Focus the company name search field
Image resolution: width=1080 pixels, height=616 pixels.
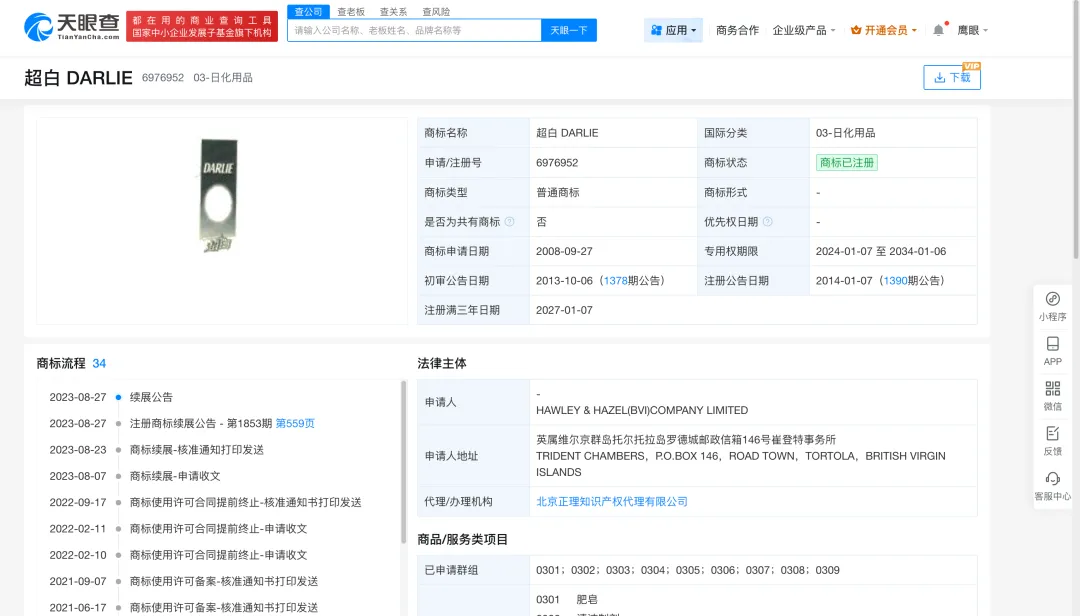(x=414, y=30)
